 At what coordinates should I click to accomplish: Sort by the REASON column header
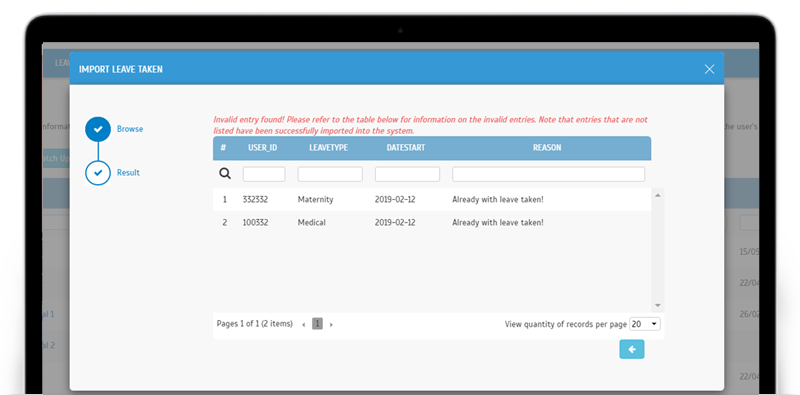coord(547,147)
